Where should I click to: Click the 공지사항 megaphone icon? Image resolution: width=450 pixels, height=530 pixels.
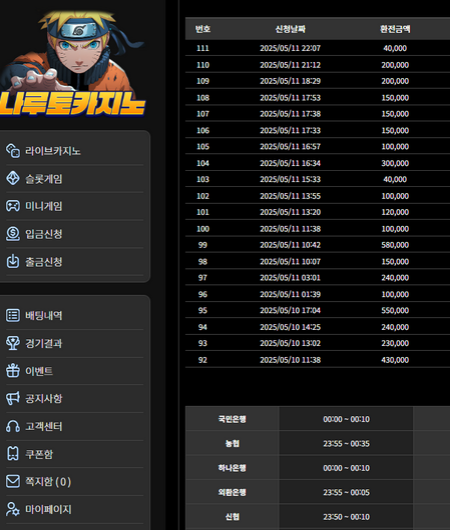13,399
